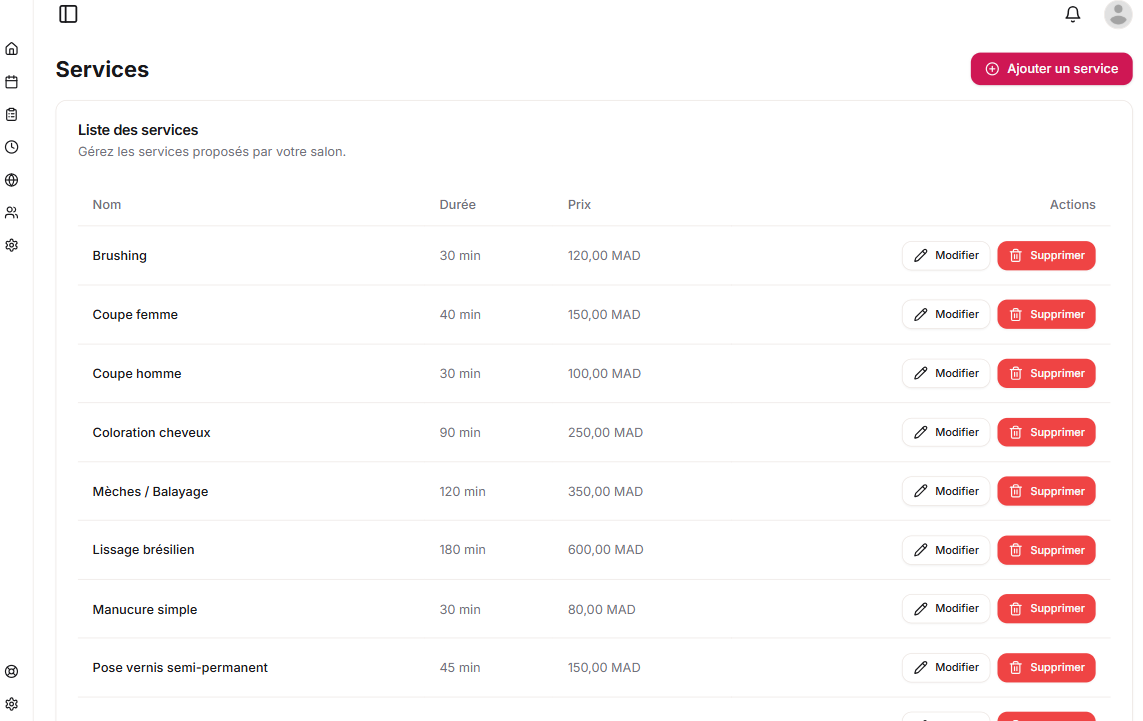Image resolution: width=1143 pixels, height=721 pixels.
Task: Select the Mèches / Balayage row name
Action: point(150,492)
